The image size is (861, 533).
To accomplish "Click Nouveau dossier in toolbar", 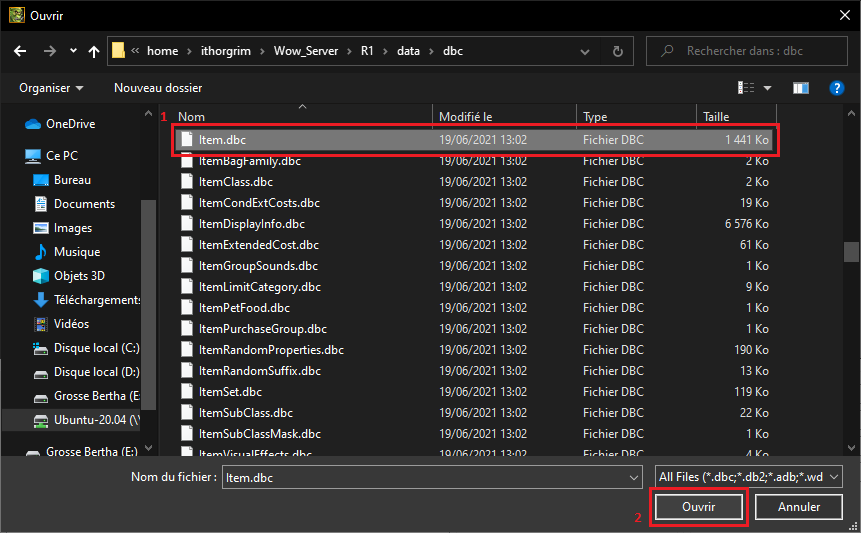I will point(158,88).
